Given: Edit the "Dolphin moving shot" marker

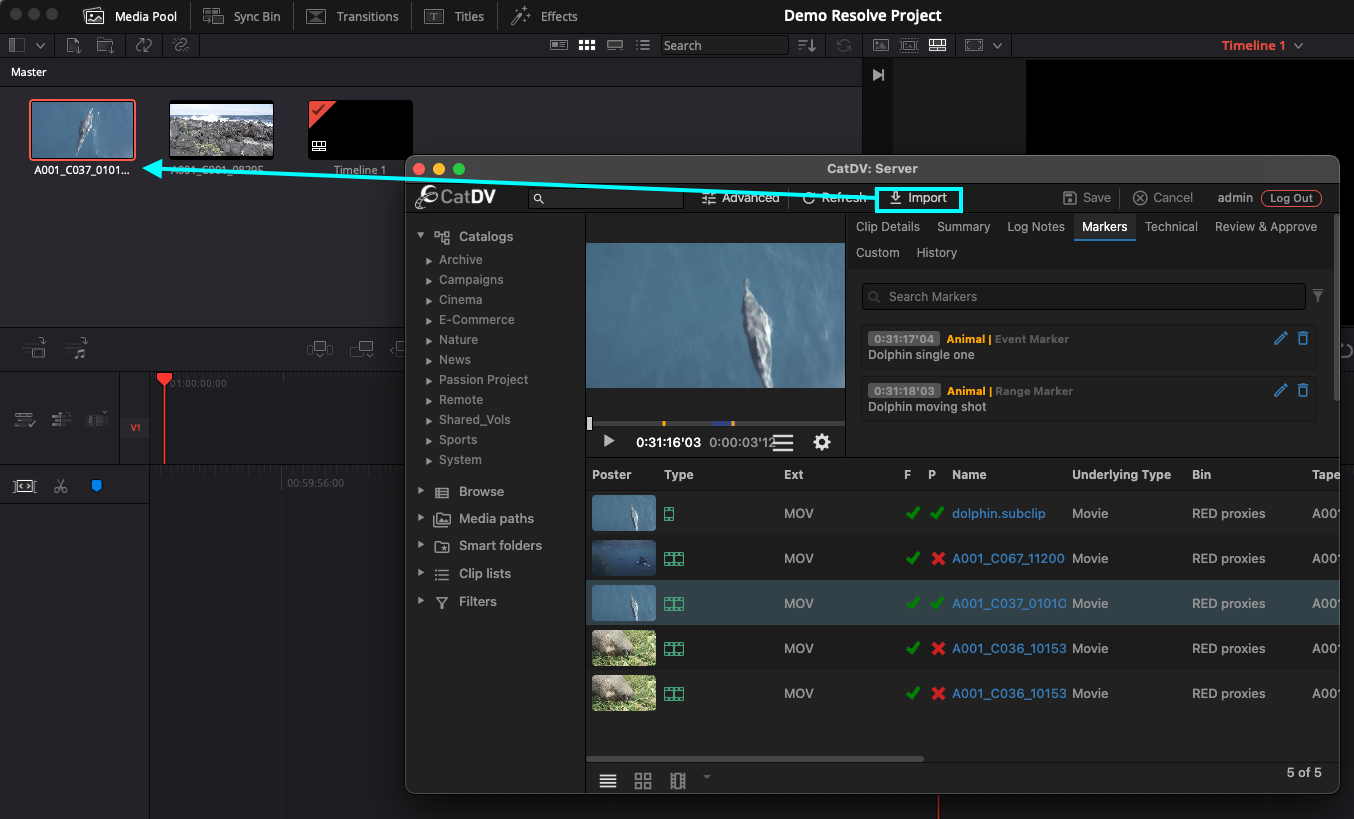Looking at the screenshot, I should 1280,391.
